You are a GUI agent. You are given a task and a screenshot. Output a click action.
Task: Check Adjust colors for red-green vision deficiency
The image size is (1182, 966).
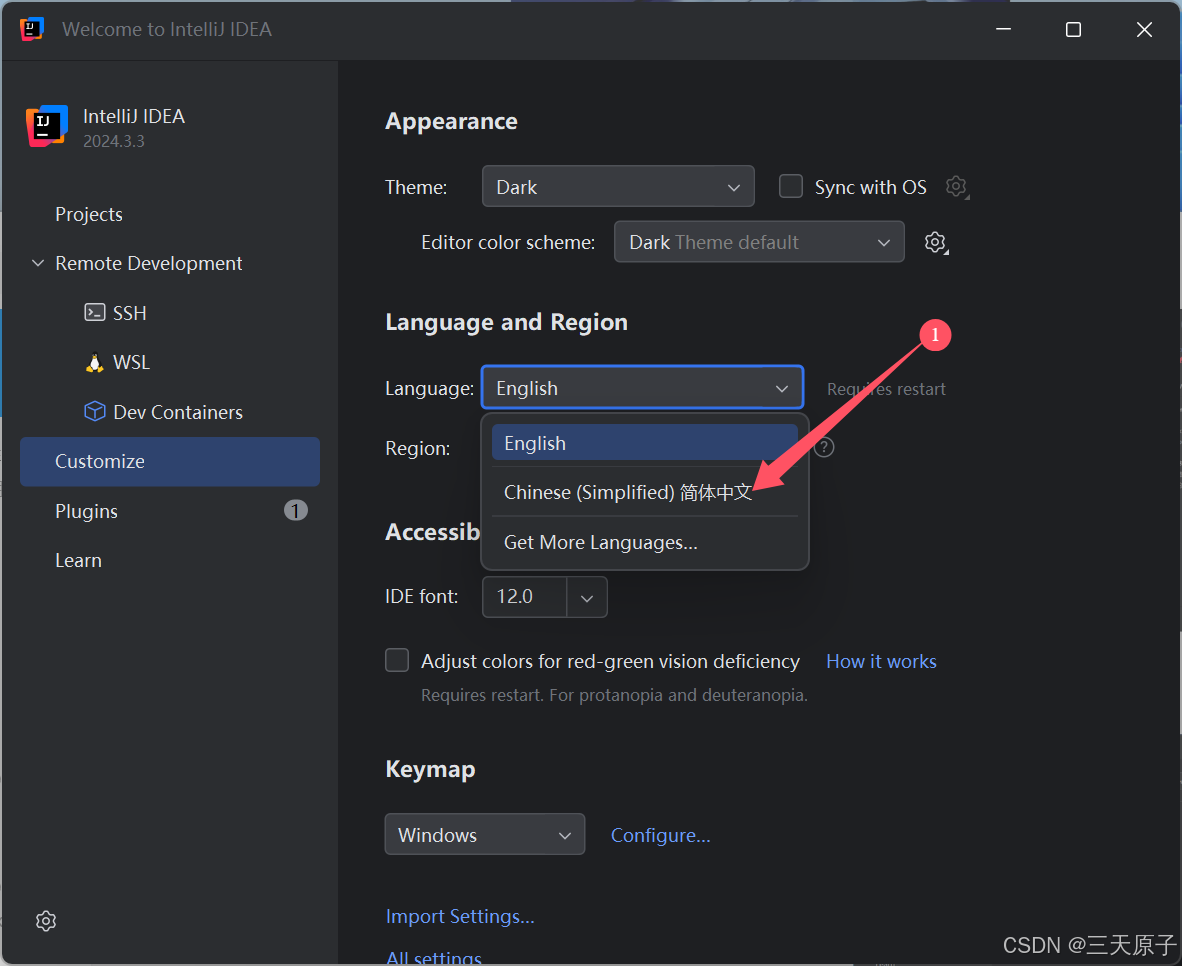point(397,660)
